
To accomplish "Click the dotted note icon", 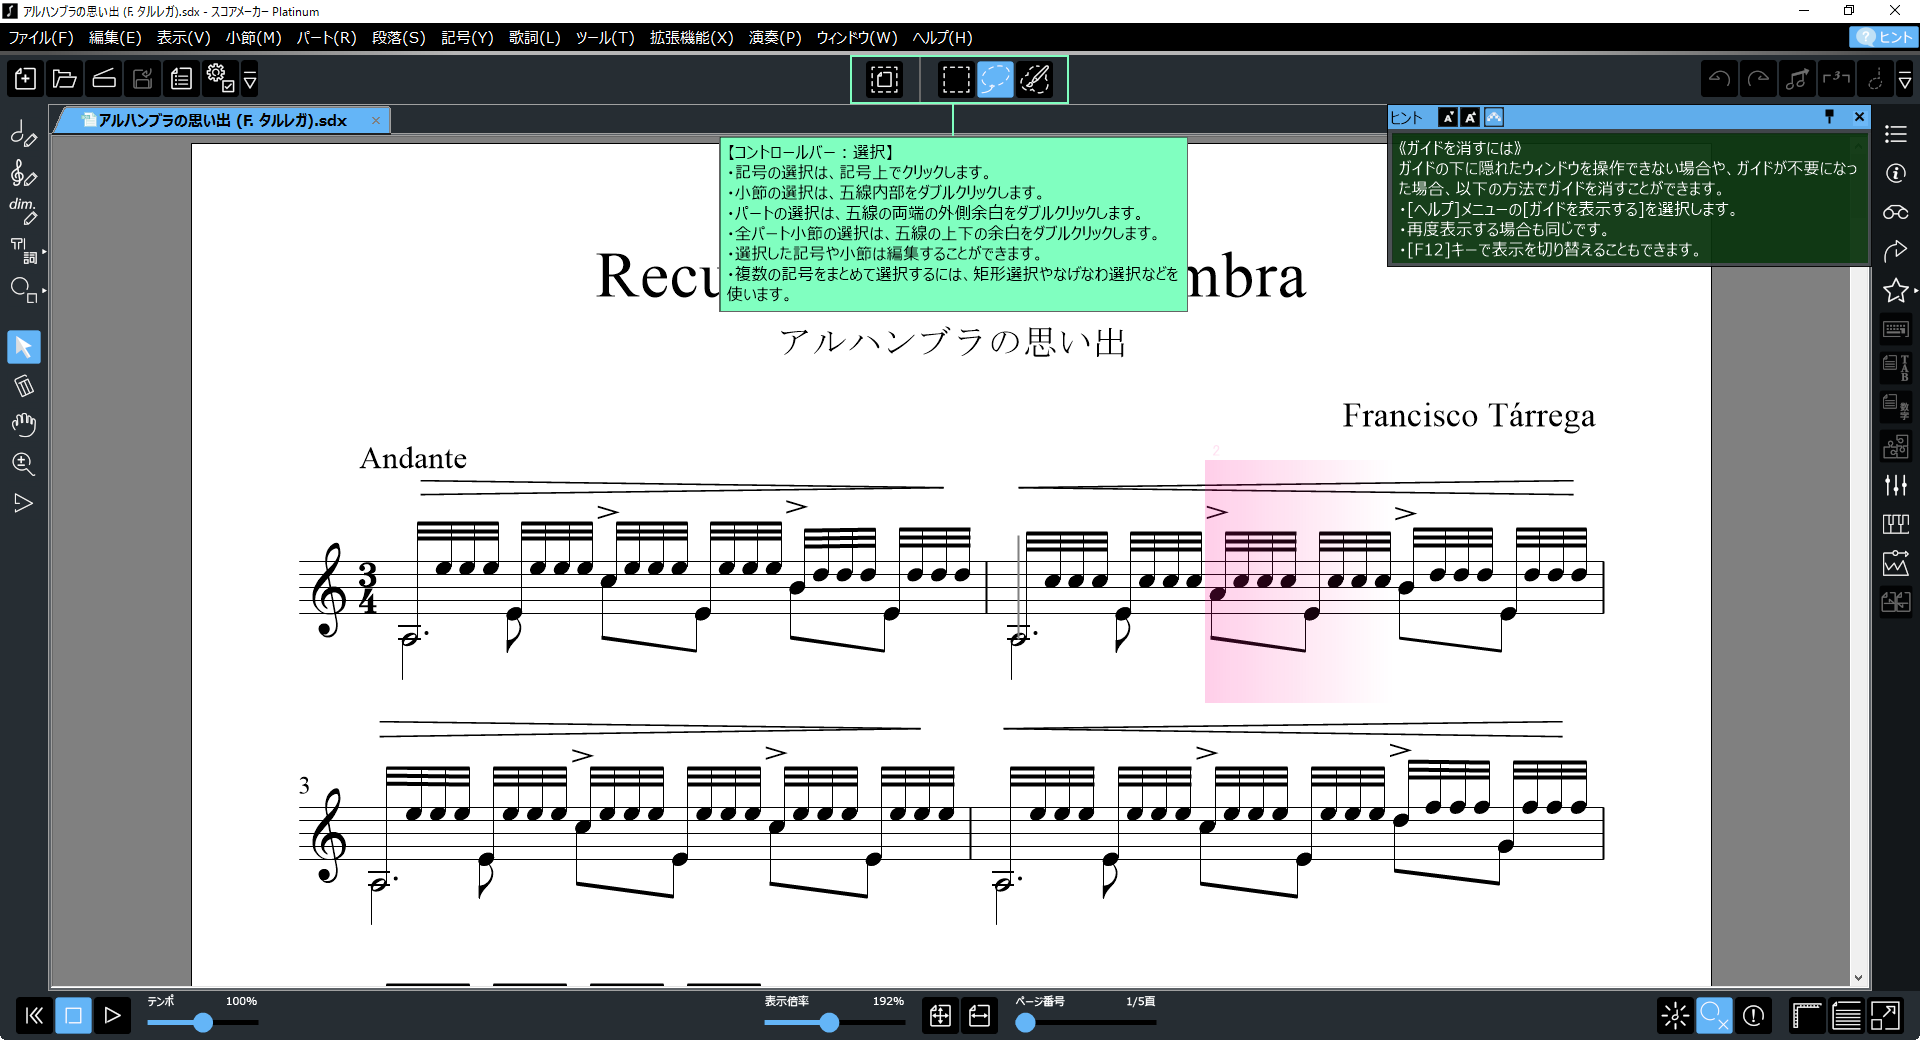I will (1875, 79).
